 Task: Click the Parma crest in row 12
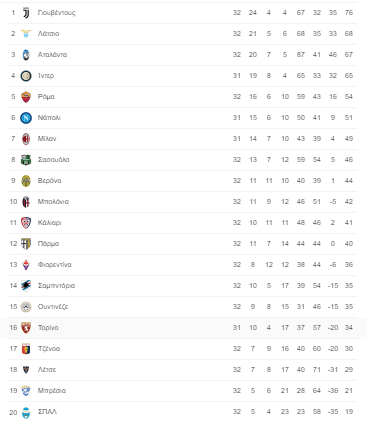pos(26,244)
